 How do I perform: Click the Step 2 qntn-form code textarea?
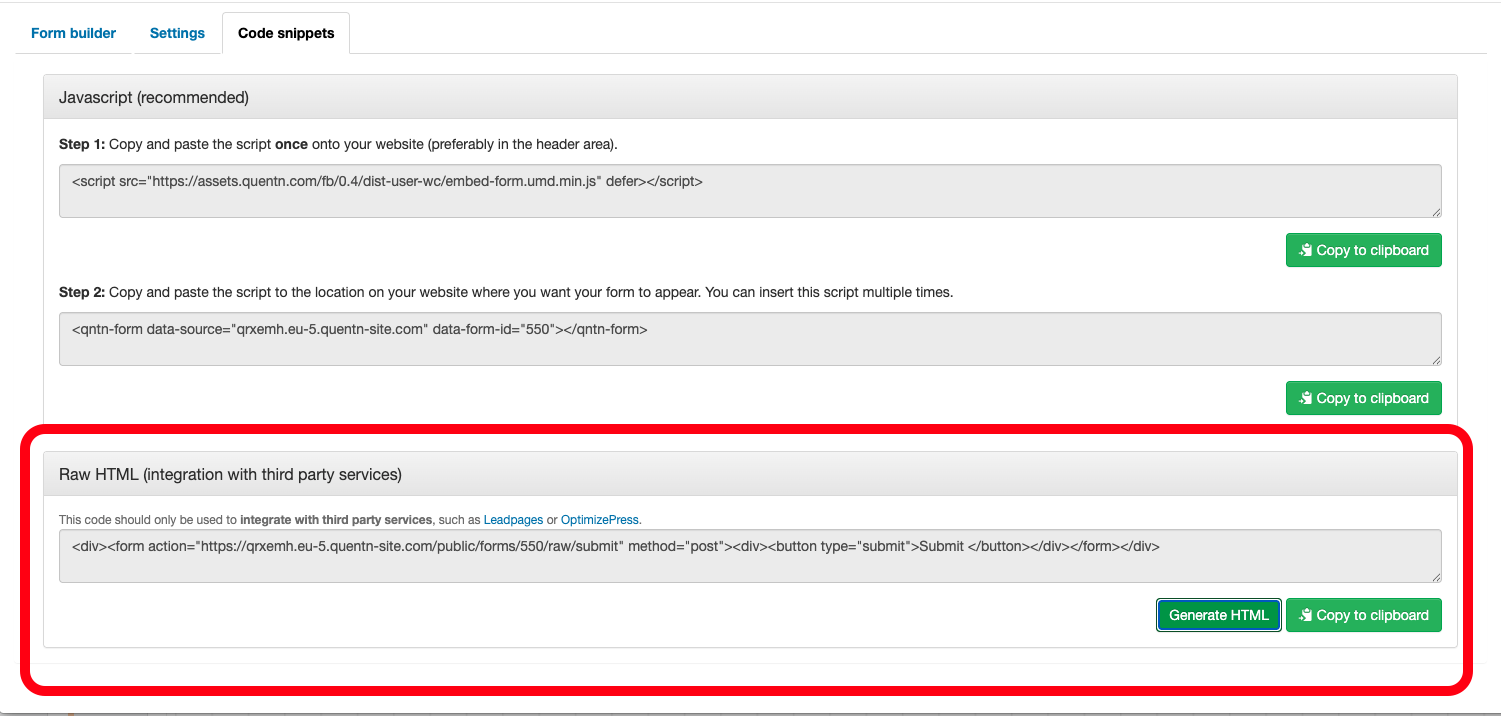750,339
